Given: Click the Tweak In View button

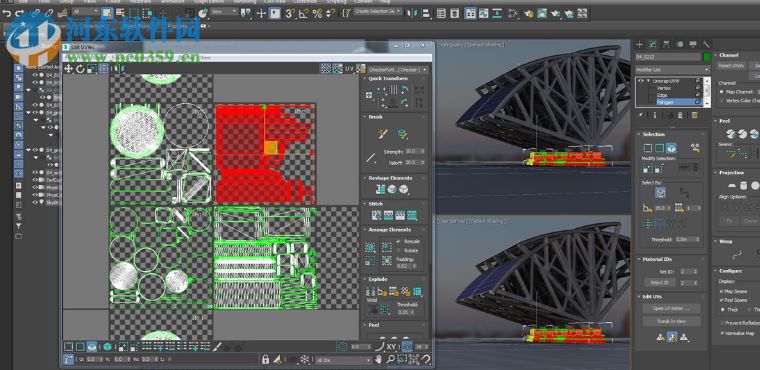Looking at the screenshot, I should click(x=671, y=321).
